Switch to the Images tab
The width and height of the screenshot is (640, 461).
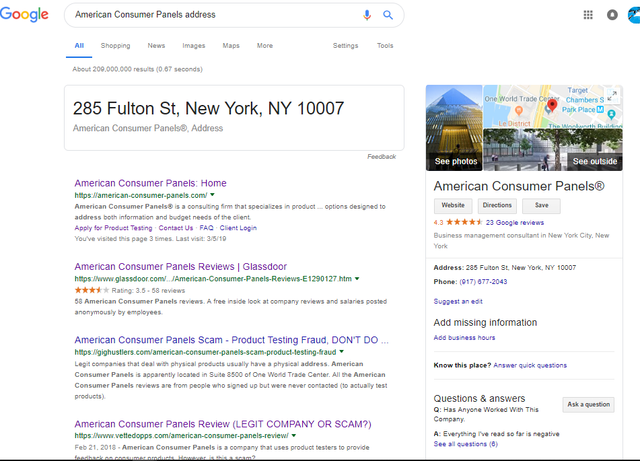(193, 46)
